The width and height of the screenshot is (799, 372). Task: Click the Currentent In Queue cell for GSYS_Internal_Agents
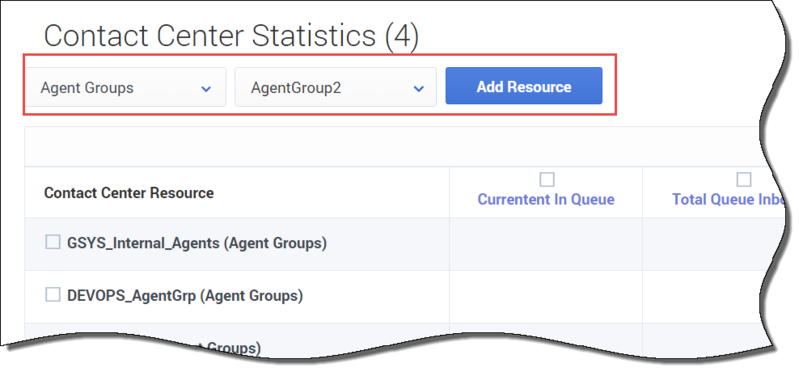click(546, 244)
